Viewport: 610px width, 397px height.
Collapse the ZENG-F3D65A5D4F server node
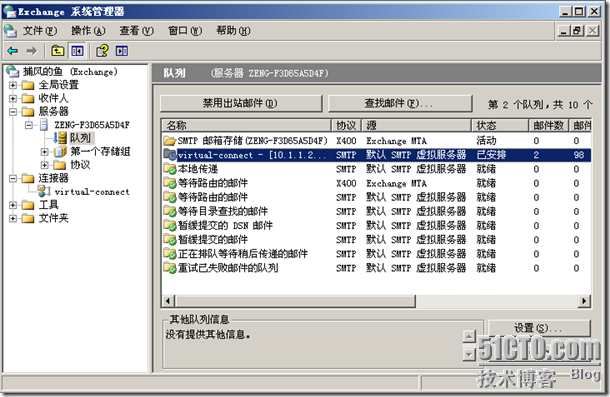point(29,125)
